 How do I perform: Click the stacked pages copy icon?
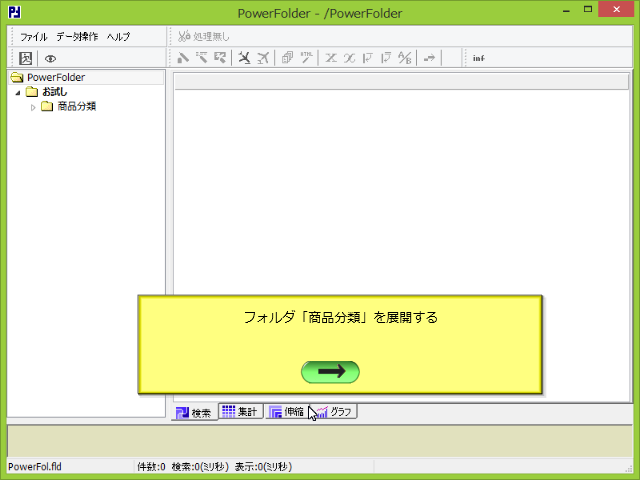pos(288,58)
